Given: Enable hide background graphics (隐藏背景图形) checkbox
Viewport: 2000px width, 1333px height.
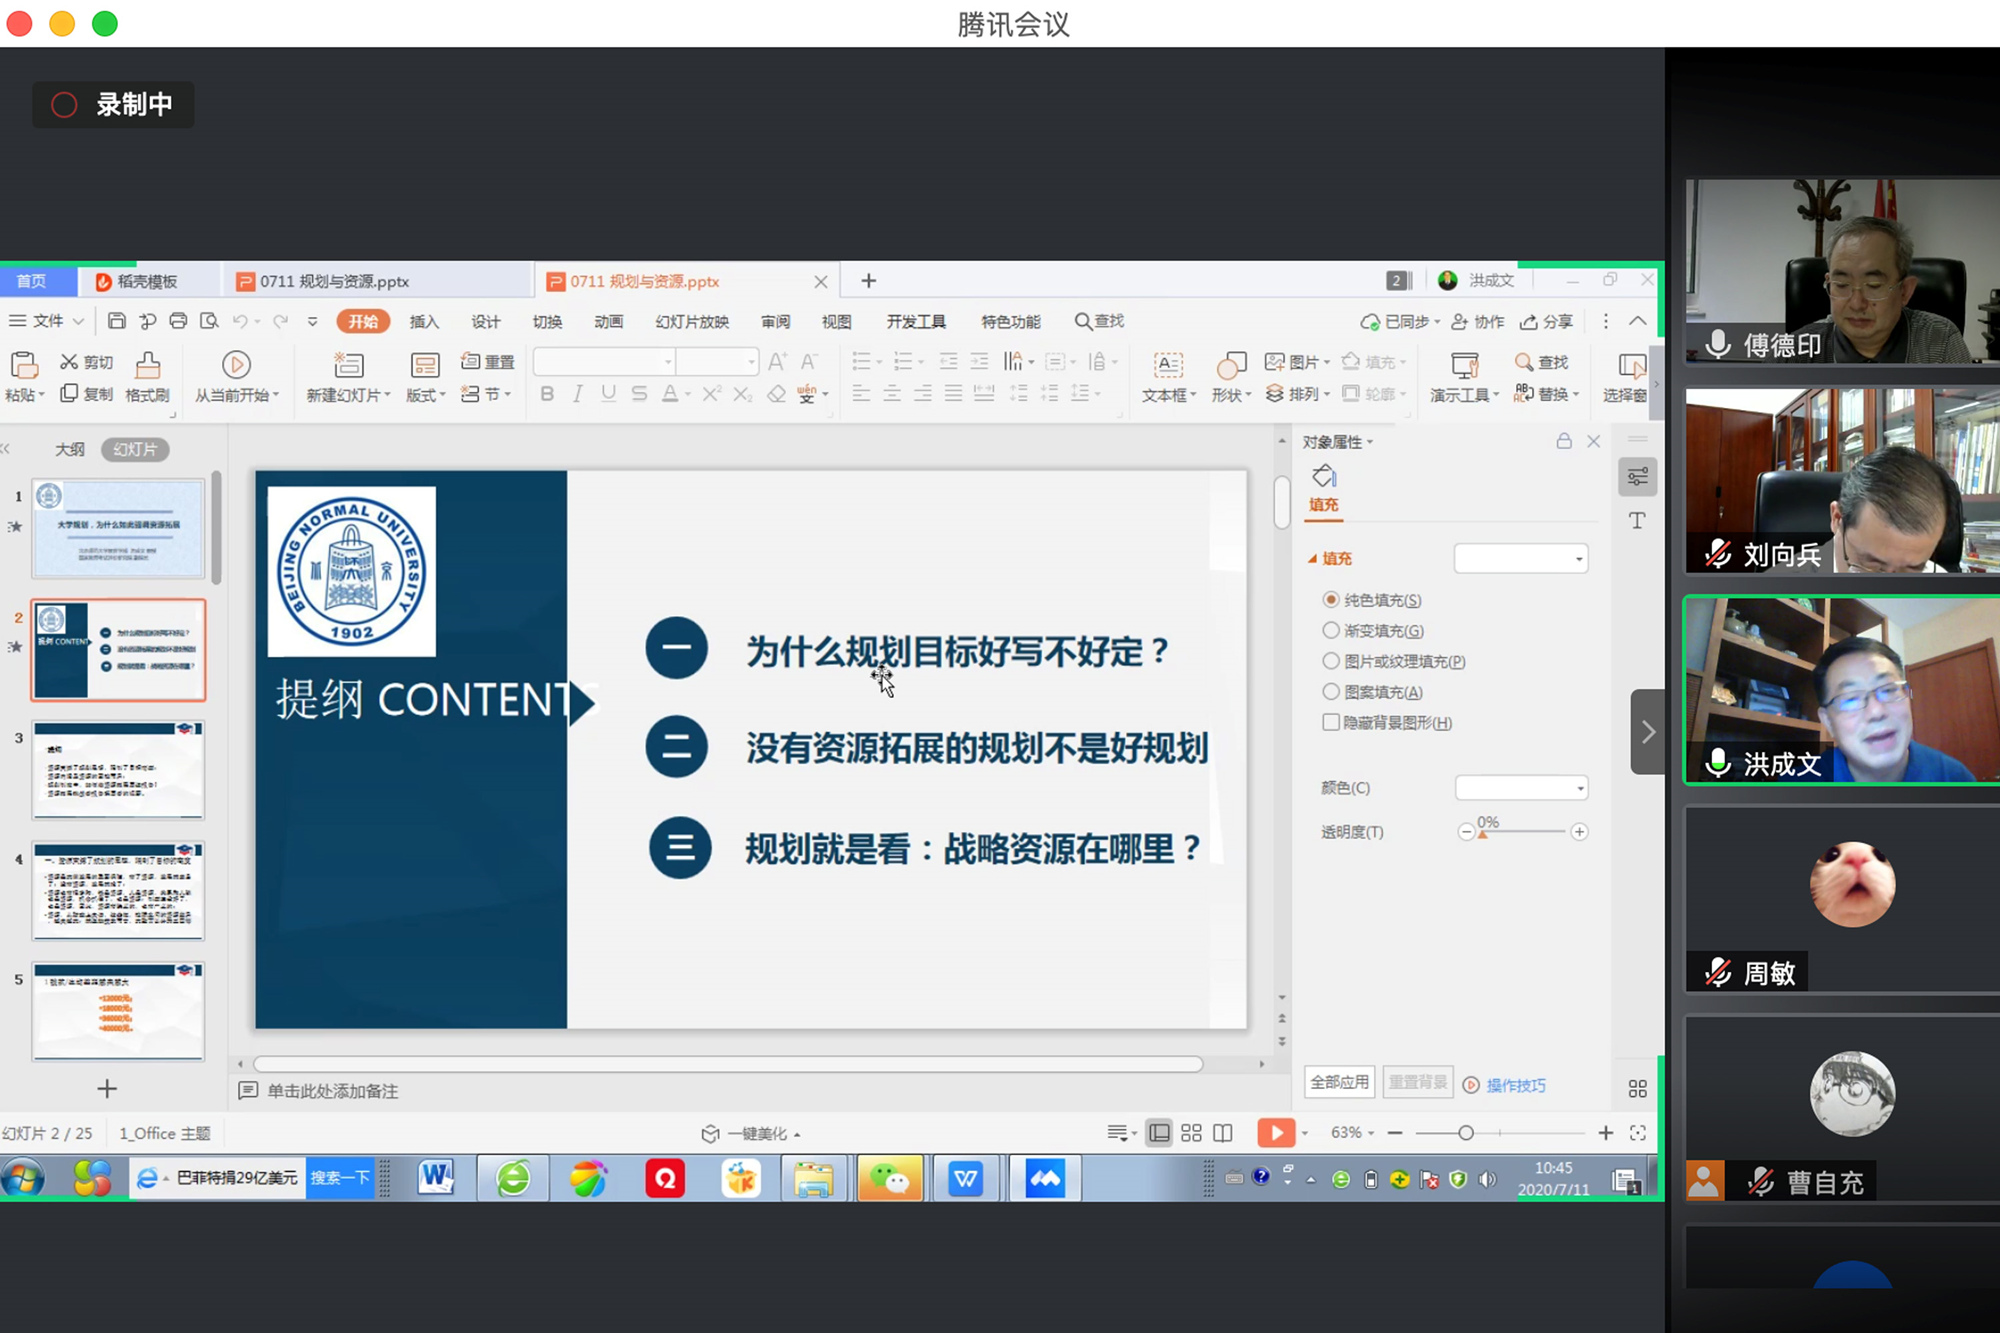Looking at the screenshot, I should (x=1331, y=722).
